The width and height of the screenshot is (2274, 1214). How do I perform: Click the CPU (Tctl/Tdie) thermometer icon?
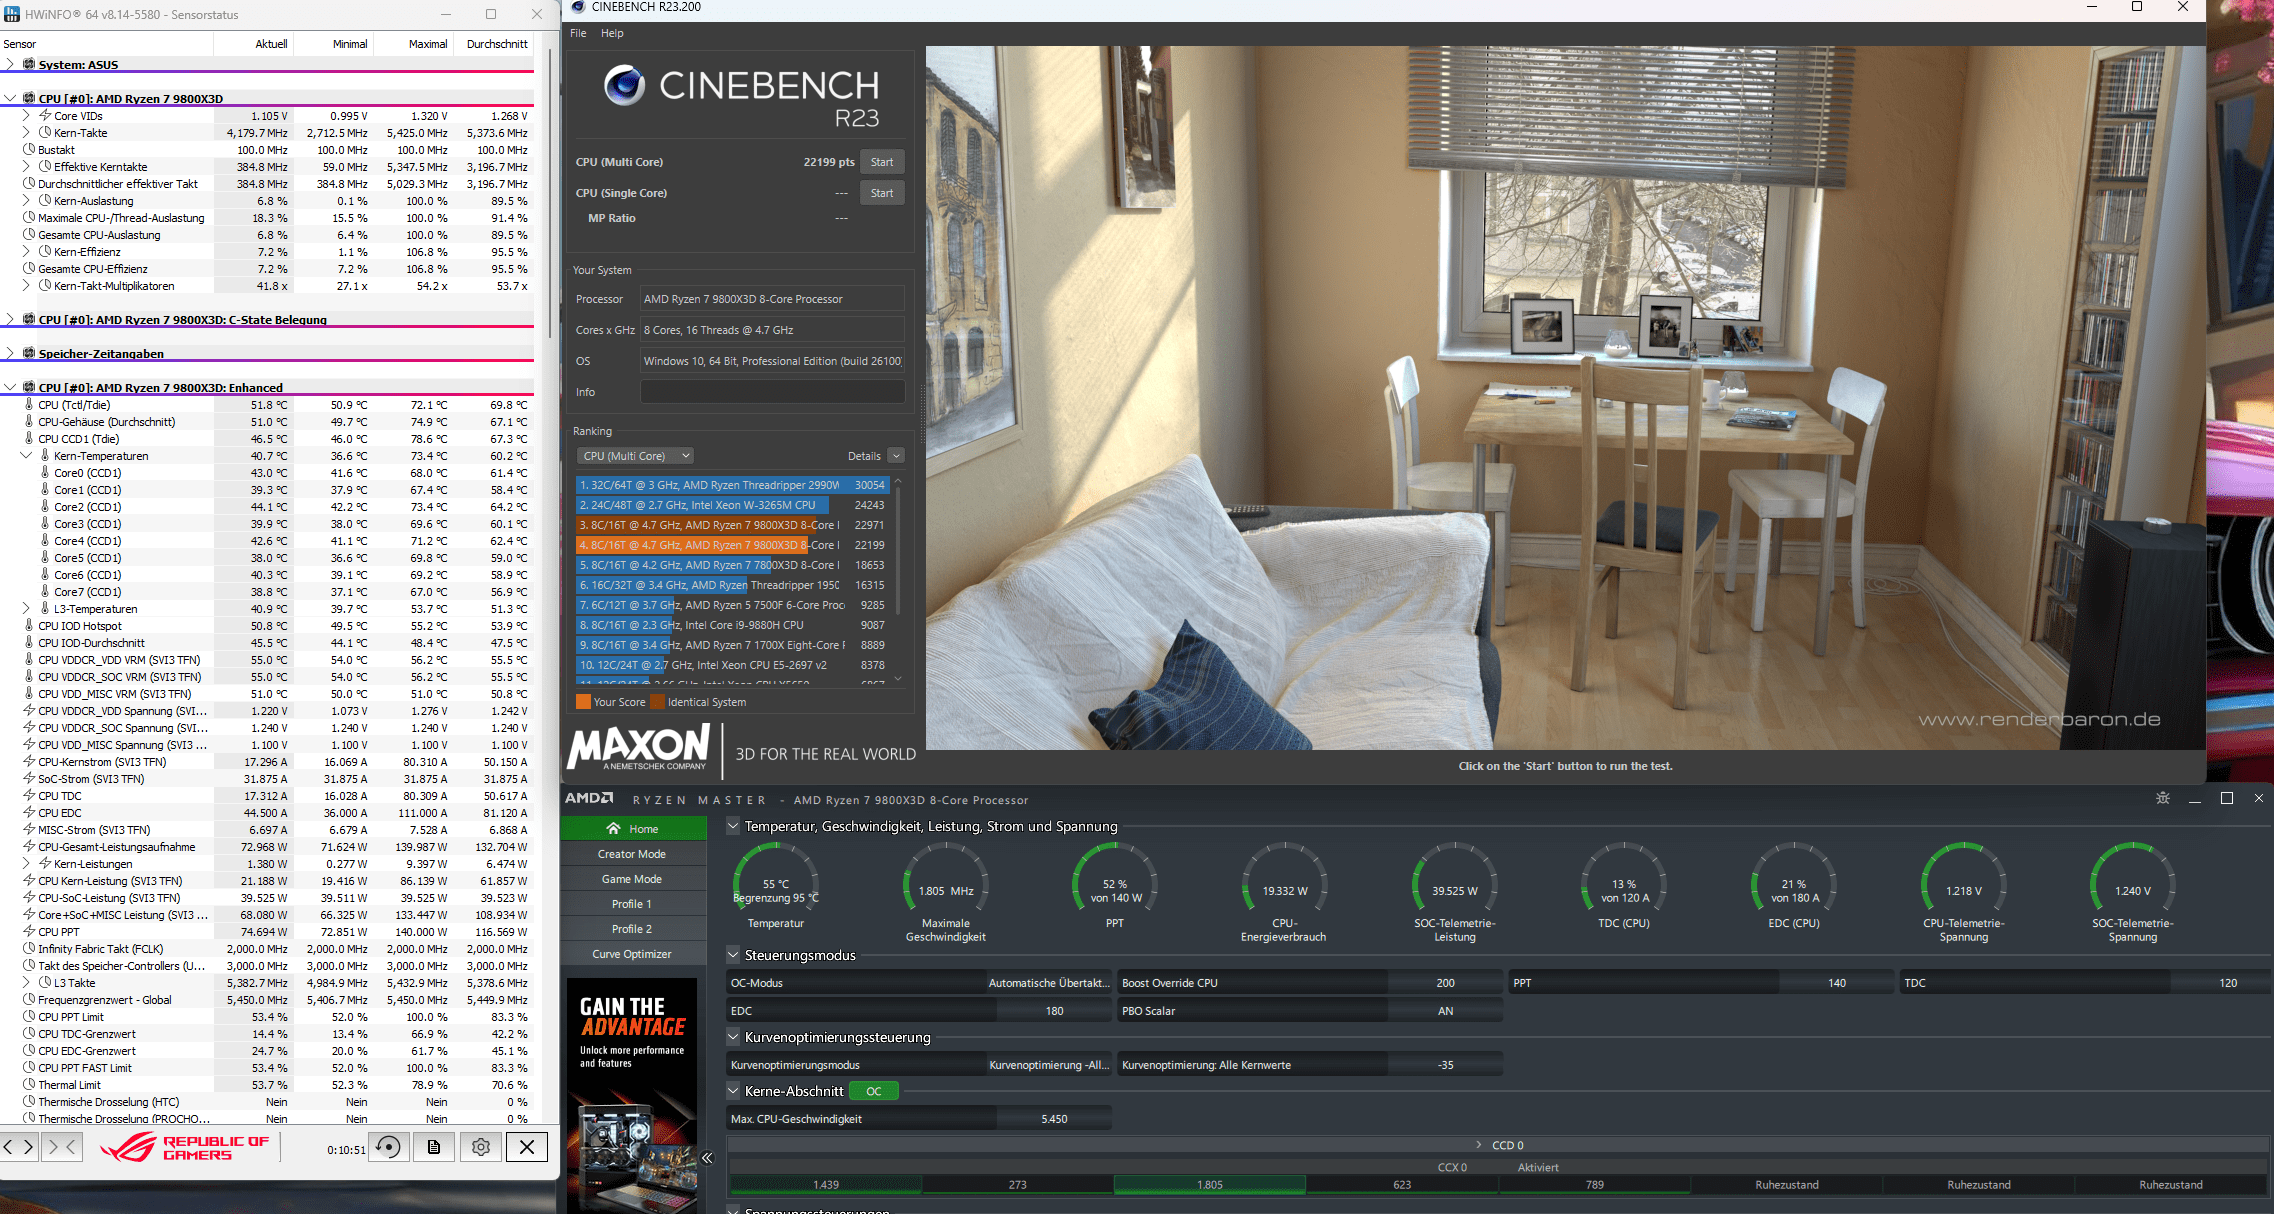pos(29,405)
